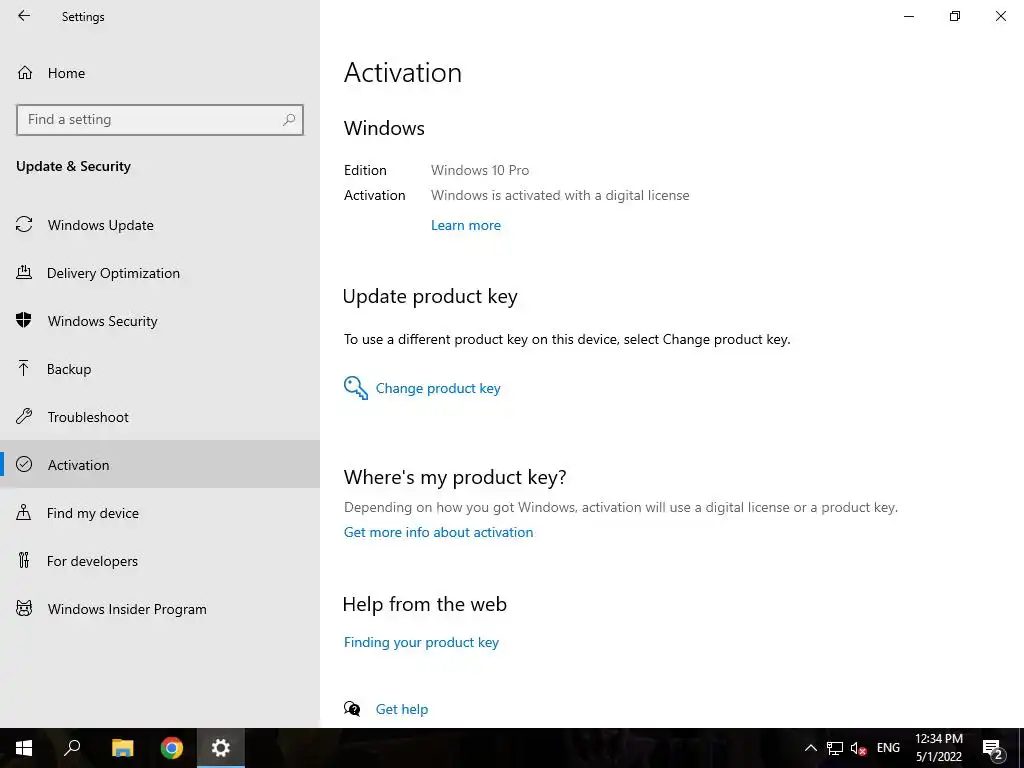The width and height of the screenshot is (1024, 768).
Task: Open the Action Center notifications icon
Action: tap(993, 748)
